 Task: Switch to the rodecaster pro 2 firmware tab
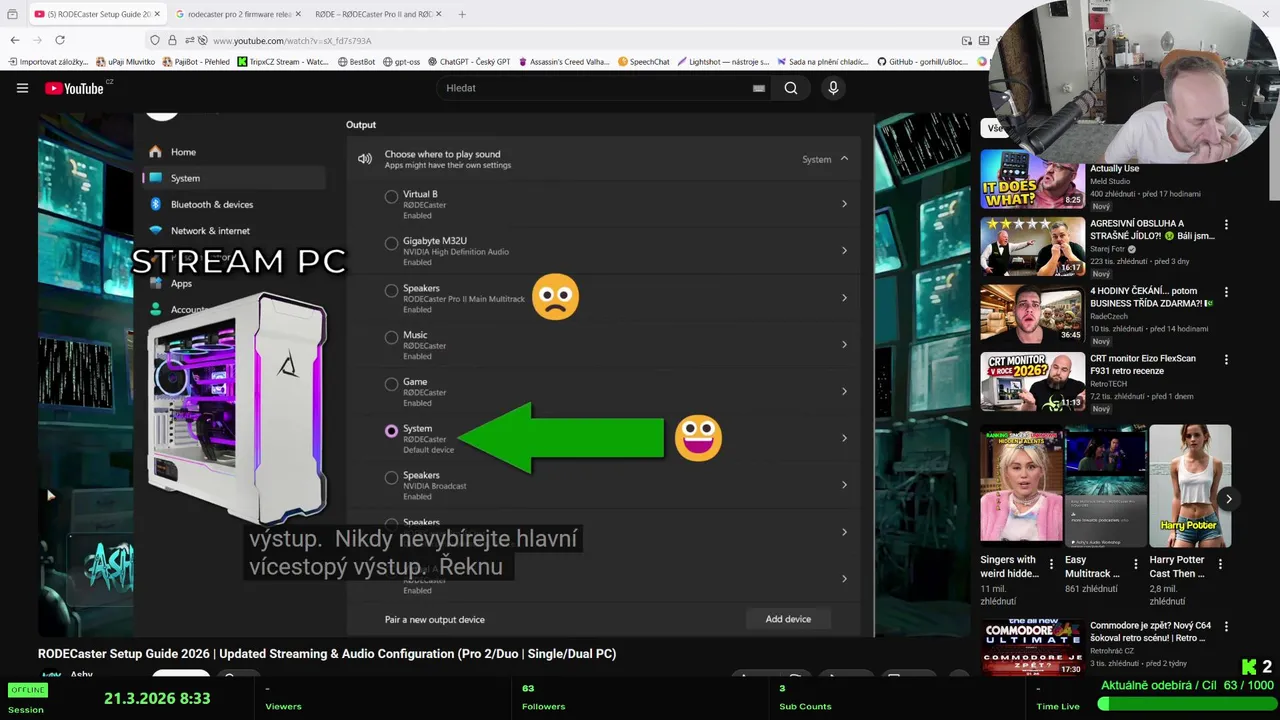click(x=237, y=14)
